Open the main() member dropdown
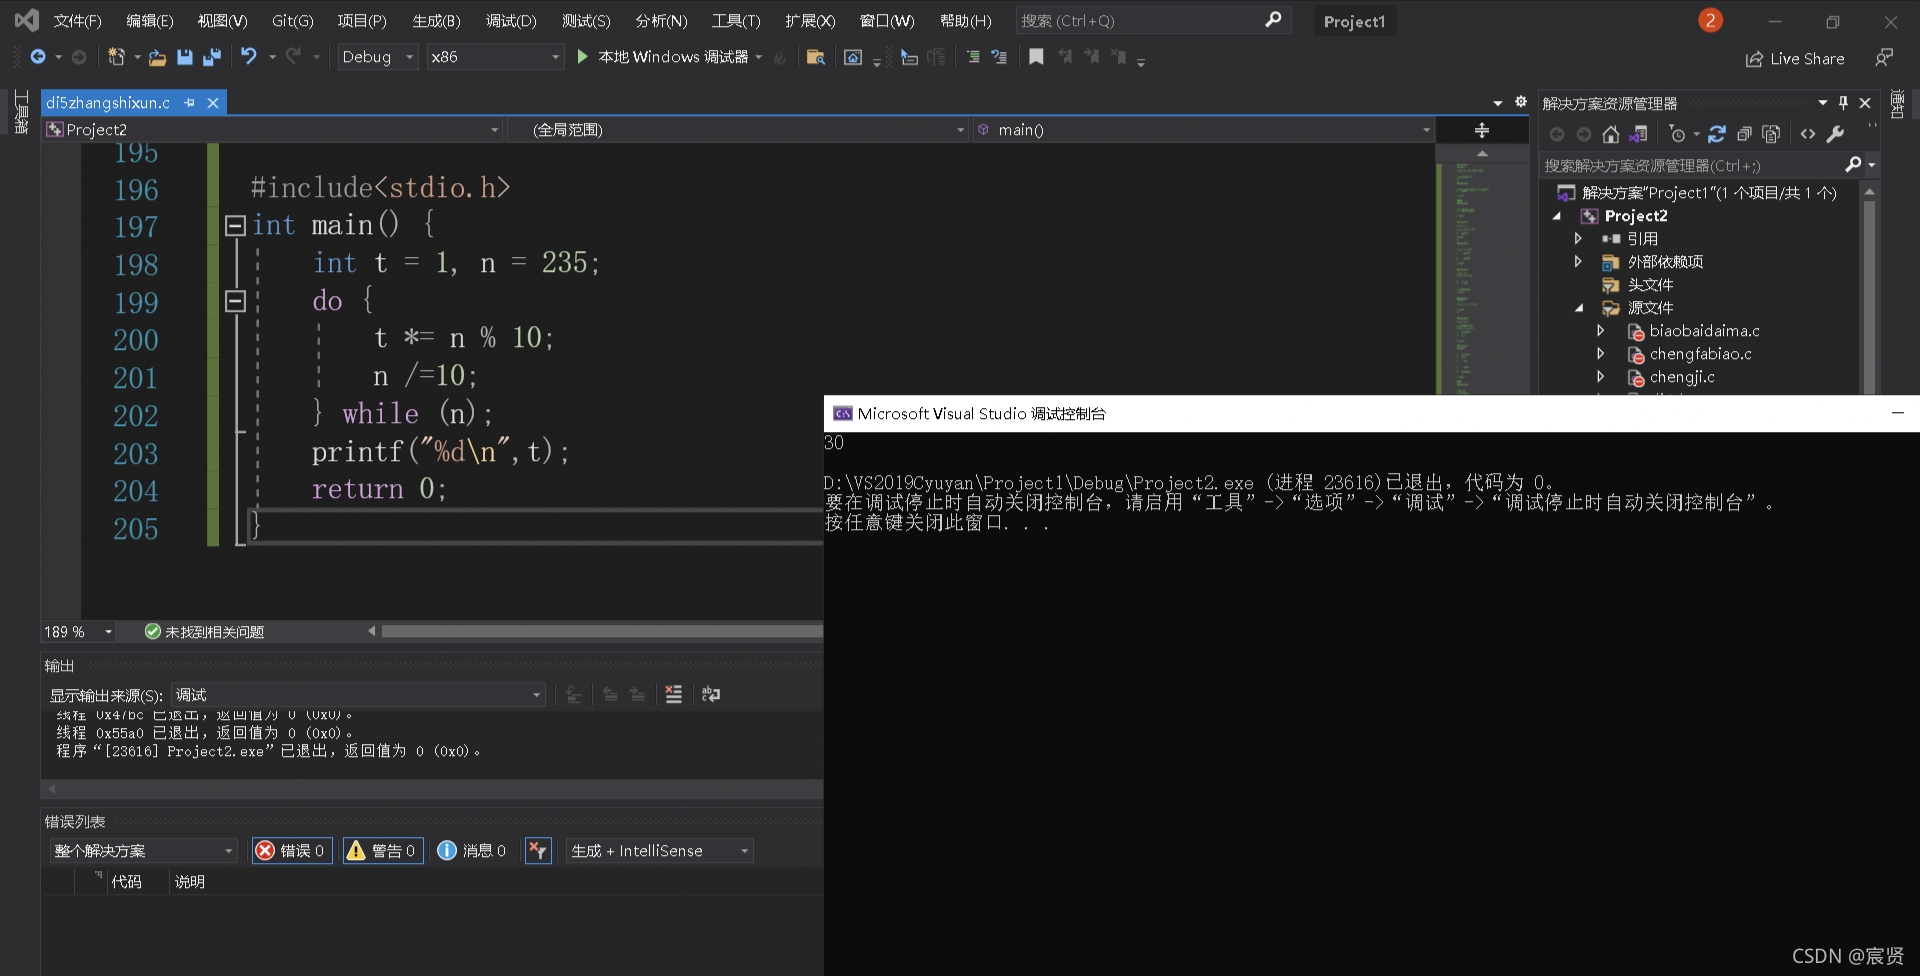This screenshot has height=976, width=1920. coord(1203,130)
